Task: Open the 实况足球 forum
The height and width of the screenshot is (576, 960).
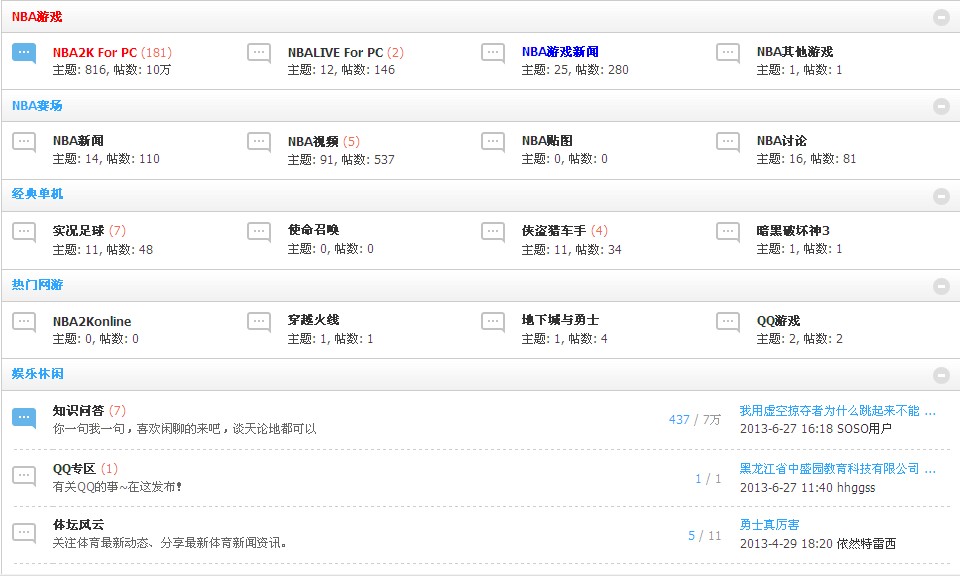Action: pos(78,231)
